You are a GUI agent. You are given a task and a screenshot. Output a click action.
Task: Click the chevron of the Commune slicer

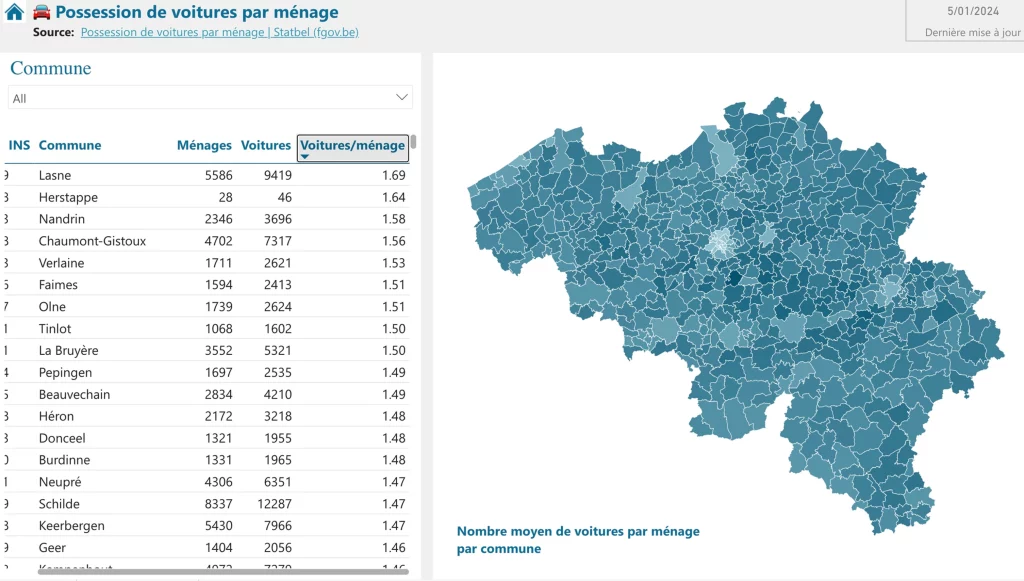(x=402, y=97)
